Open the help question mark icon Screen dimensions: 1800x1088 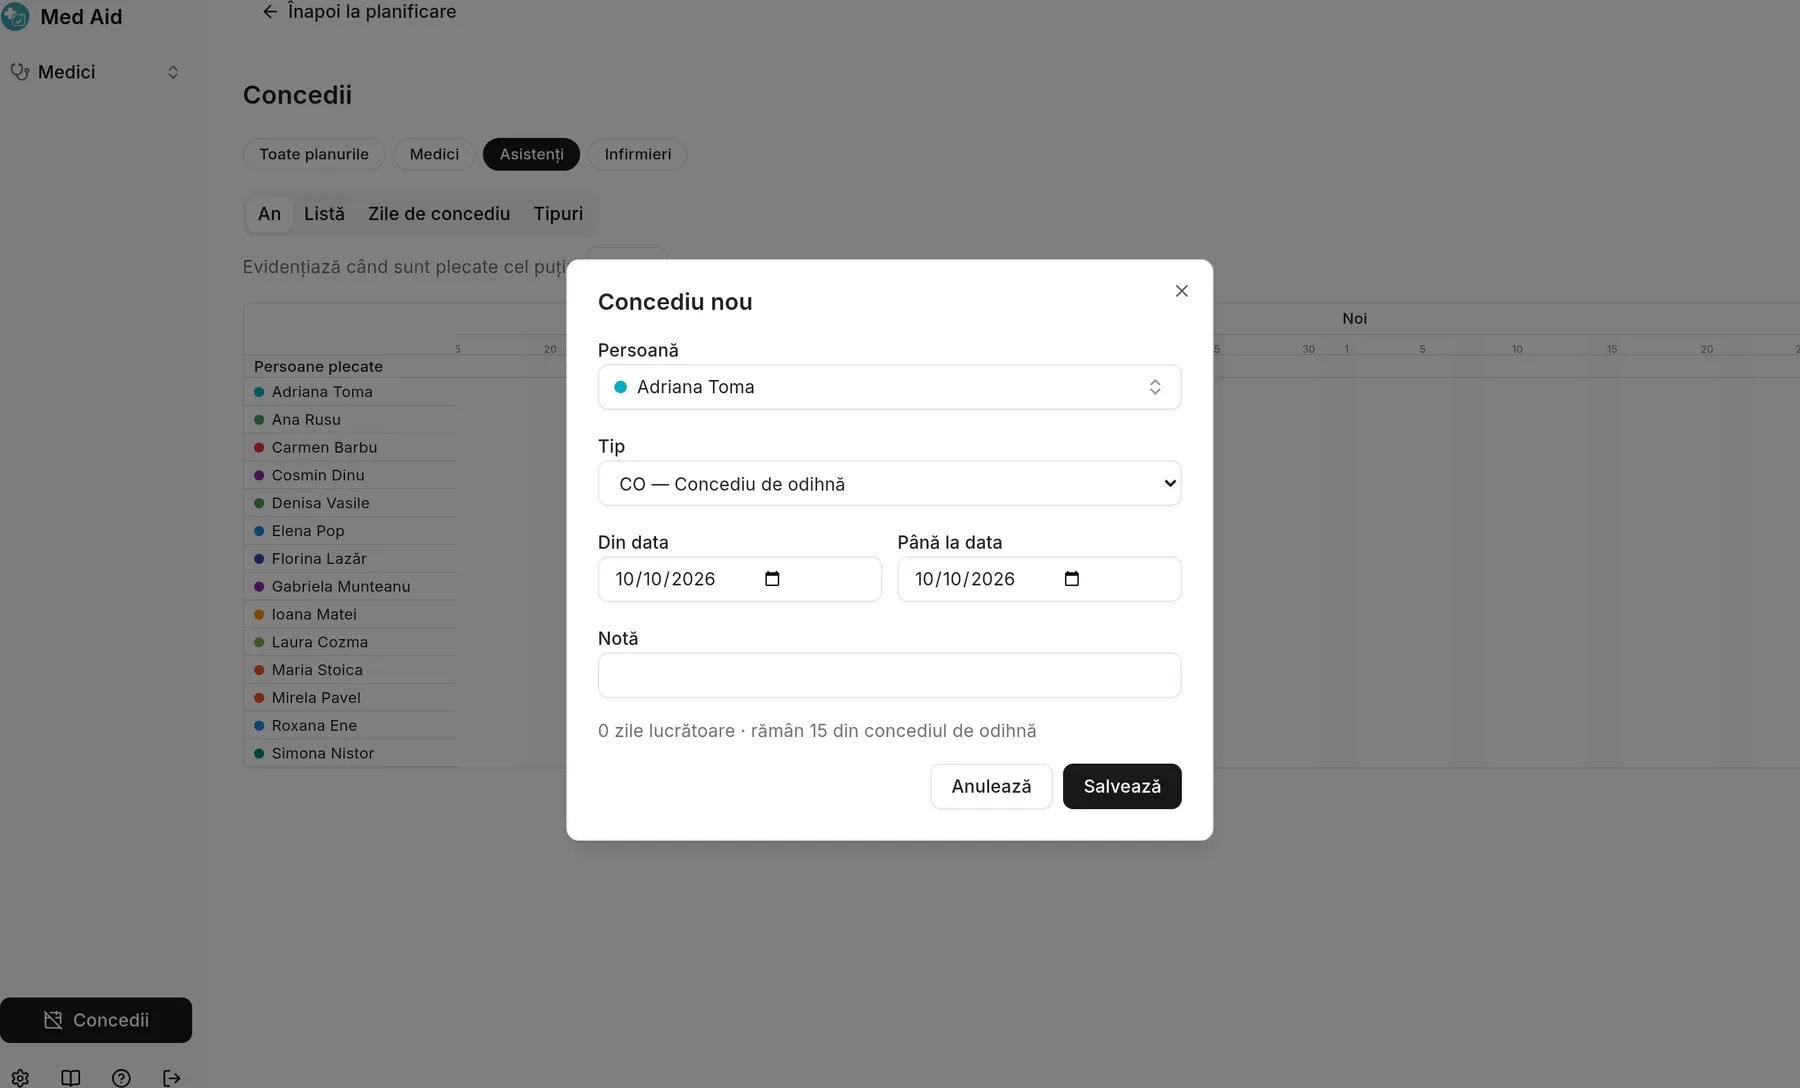pyautogui.click(x=121, y=1077)
